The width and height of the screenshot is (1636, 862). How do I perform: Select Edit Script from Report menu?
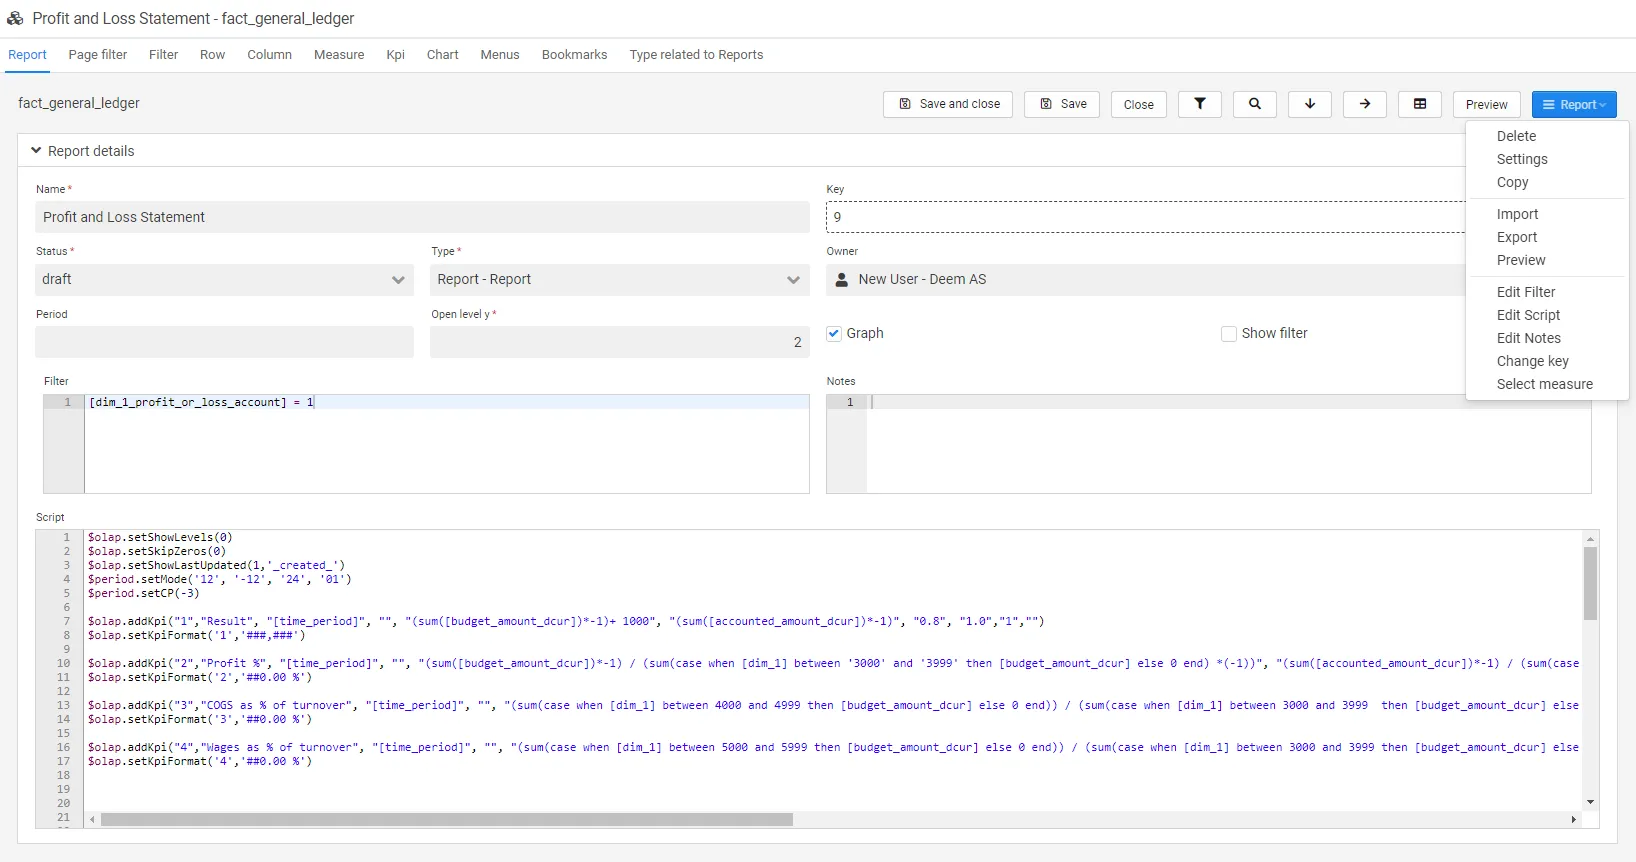[1528, 315]
